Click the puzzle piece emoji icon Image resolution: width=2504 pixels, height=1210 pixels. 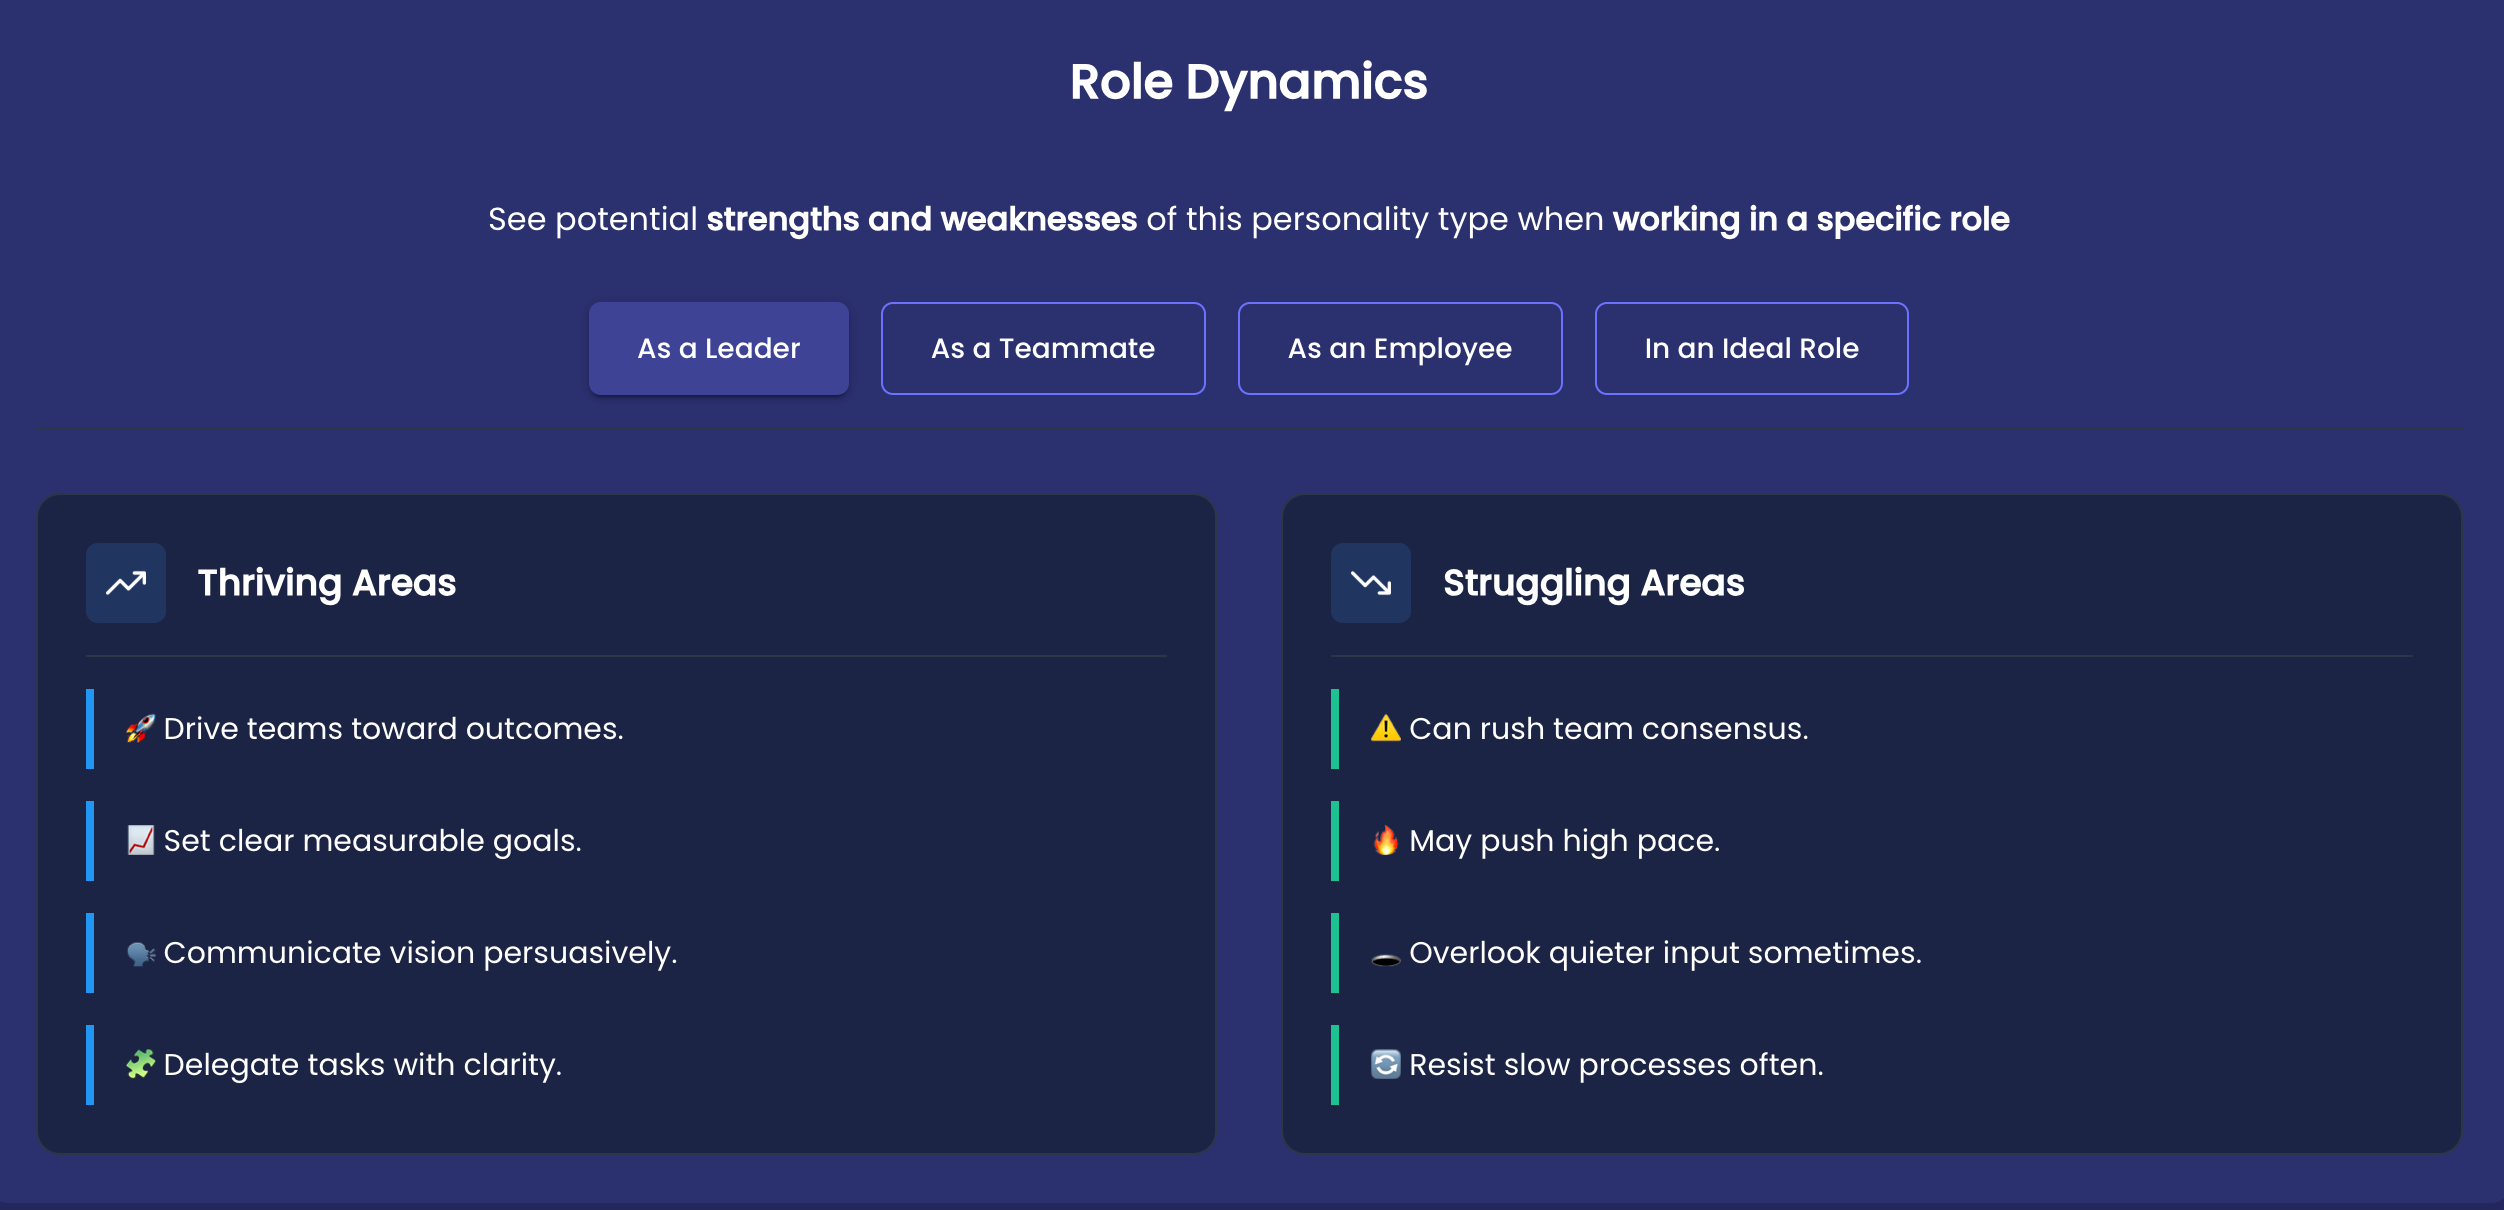pos(140,1065)
